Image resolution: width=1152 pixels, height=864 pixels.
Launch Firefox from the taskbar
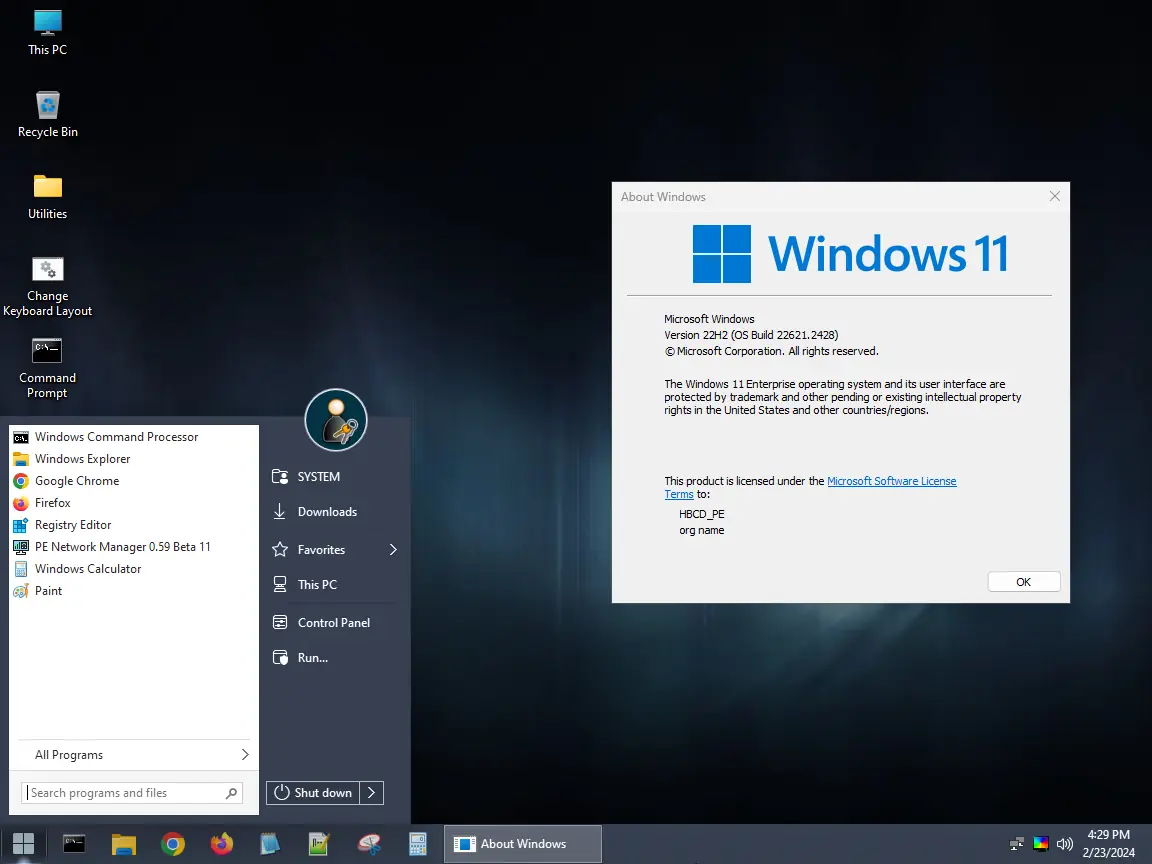[221, 843]
